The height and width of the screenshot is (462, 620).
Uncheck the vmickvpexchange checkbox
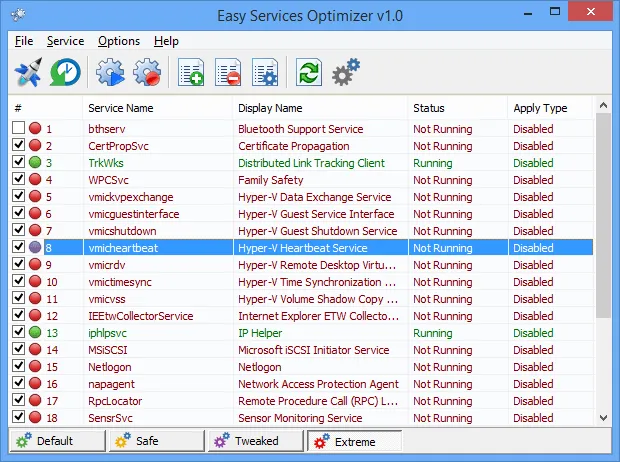click(19, 196)
